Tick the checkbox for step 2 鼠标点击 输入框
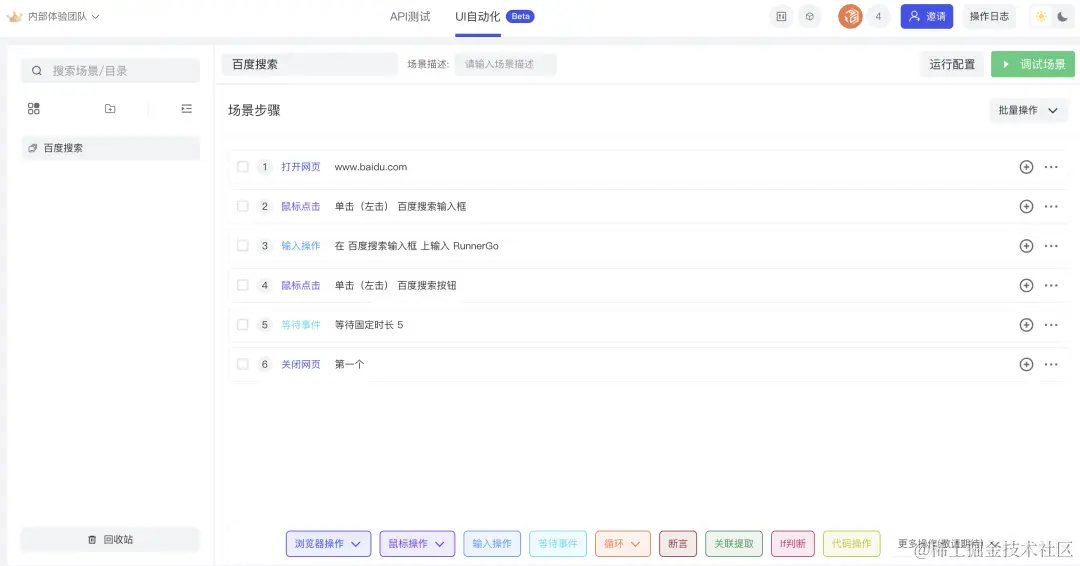1080x566 pixels. point(242,206)
